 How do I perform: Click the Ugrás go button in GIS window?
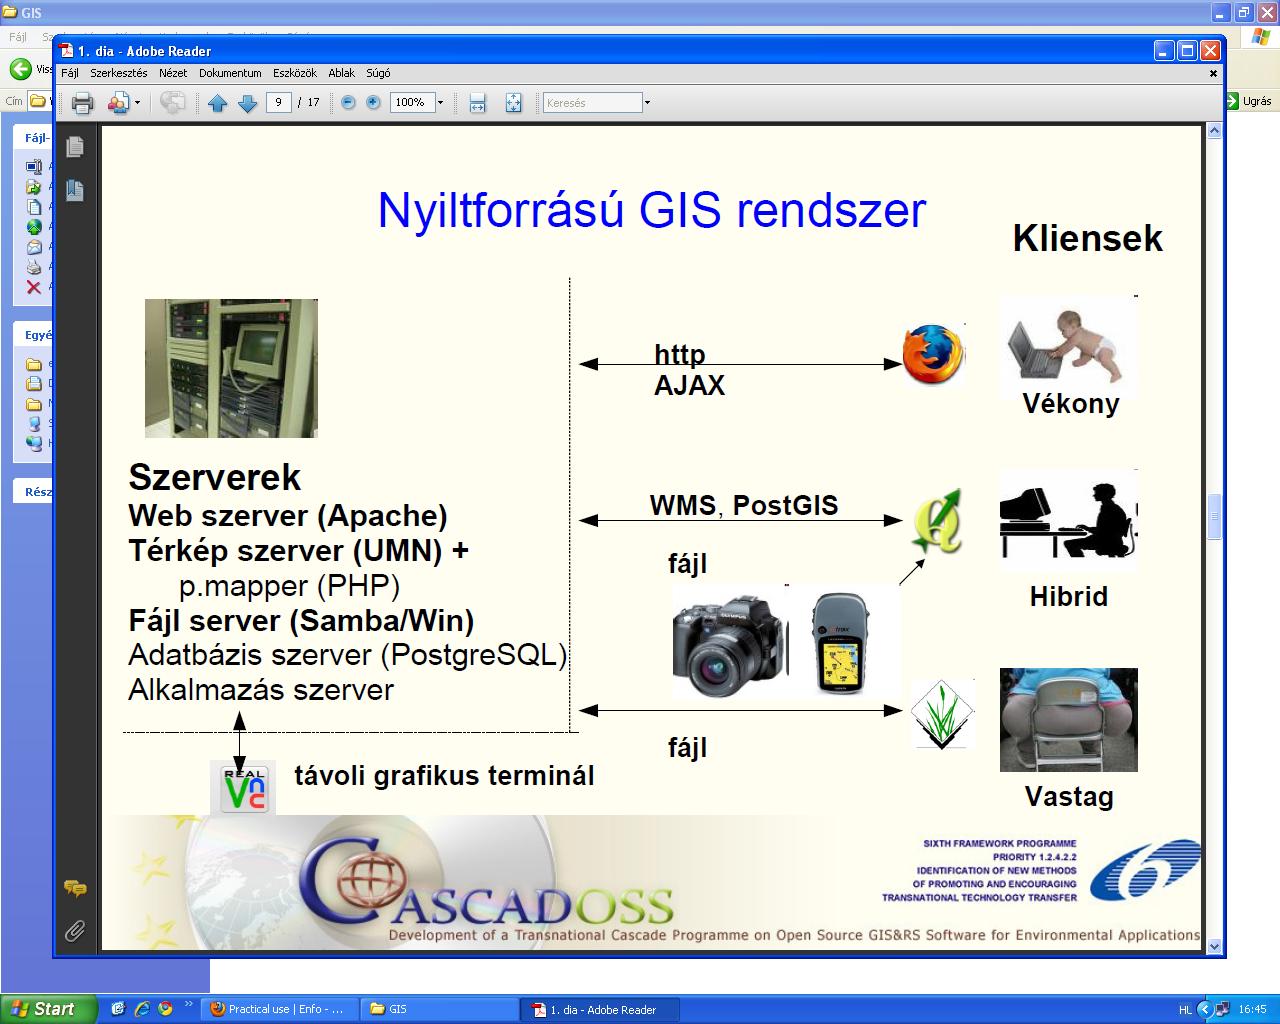click(x=1249, y=101)
